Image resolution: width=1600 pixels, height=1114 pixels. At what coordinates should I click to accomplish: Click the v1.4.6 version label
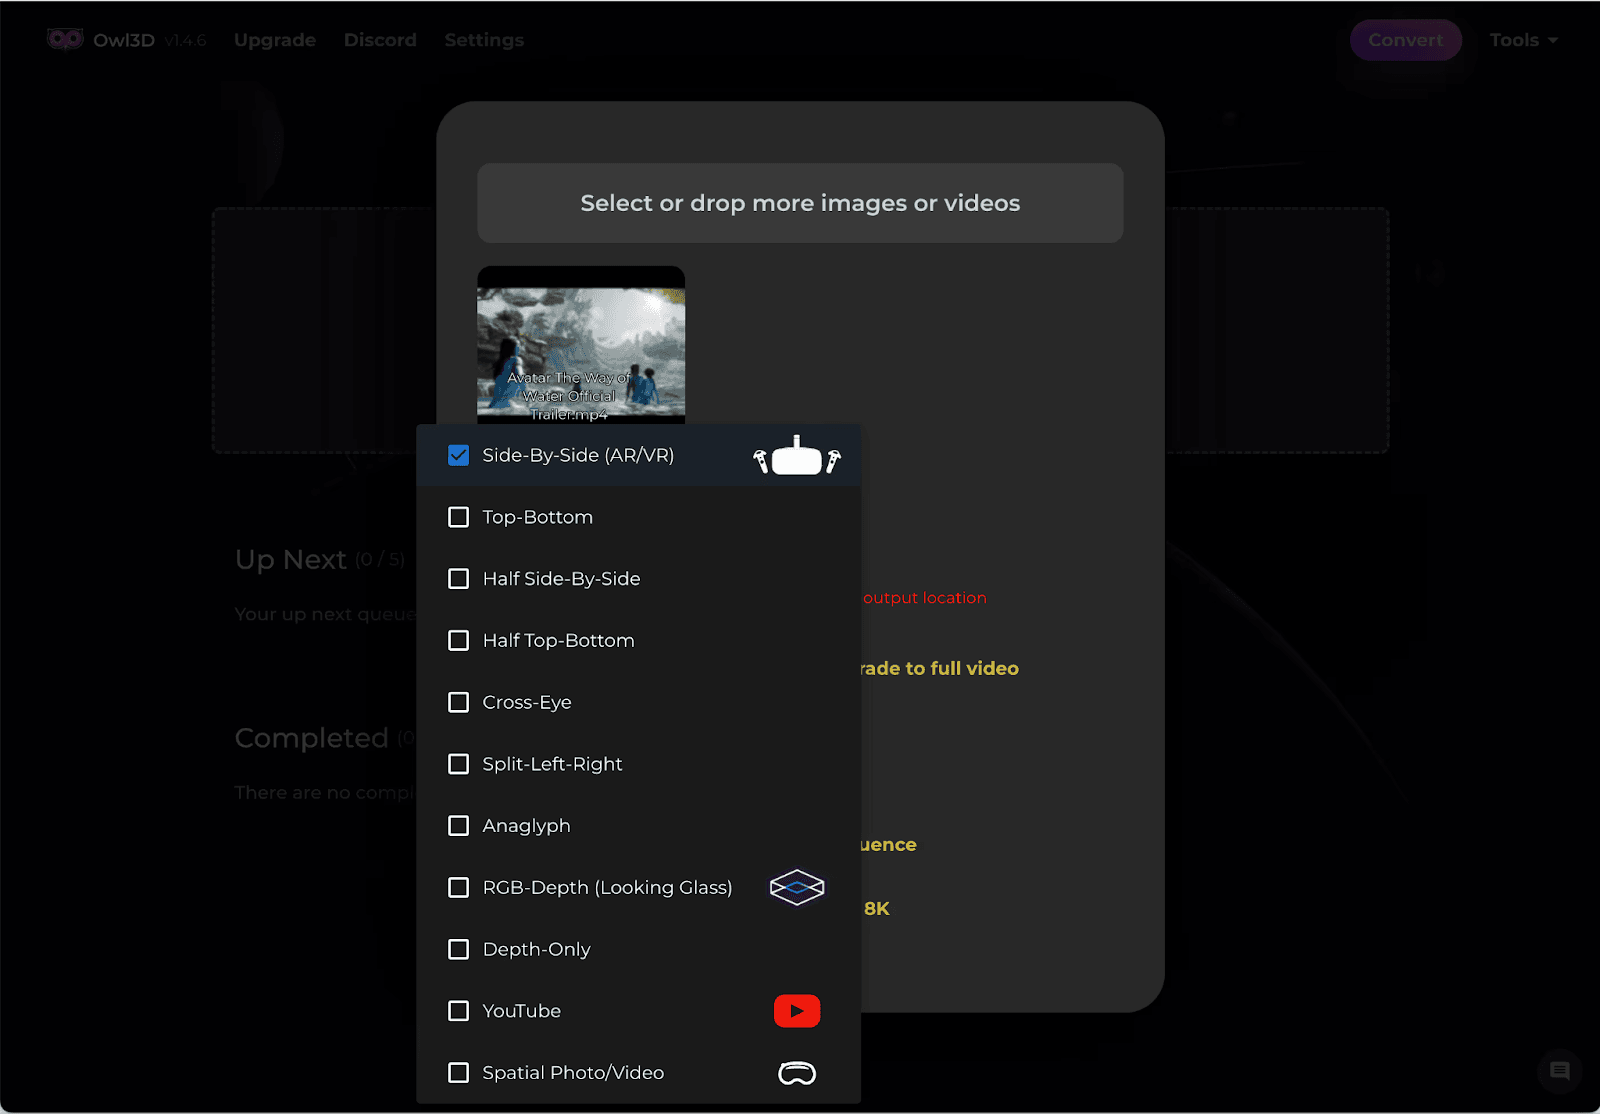click(185, 40)
